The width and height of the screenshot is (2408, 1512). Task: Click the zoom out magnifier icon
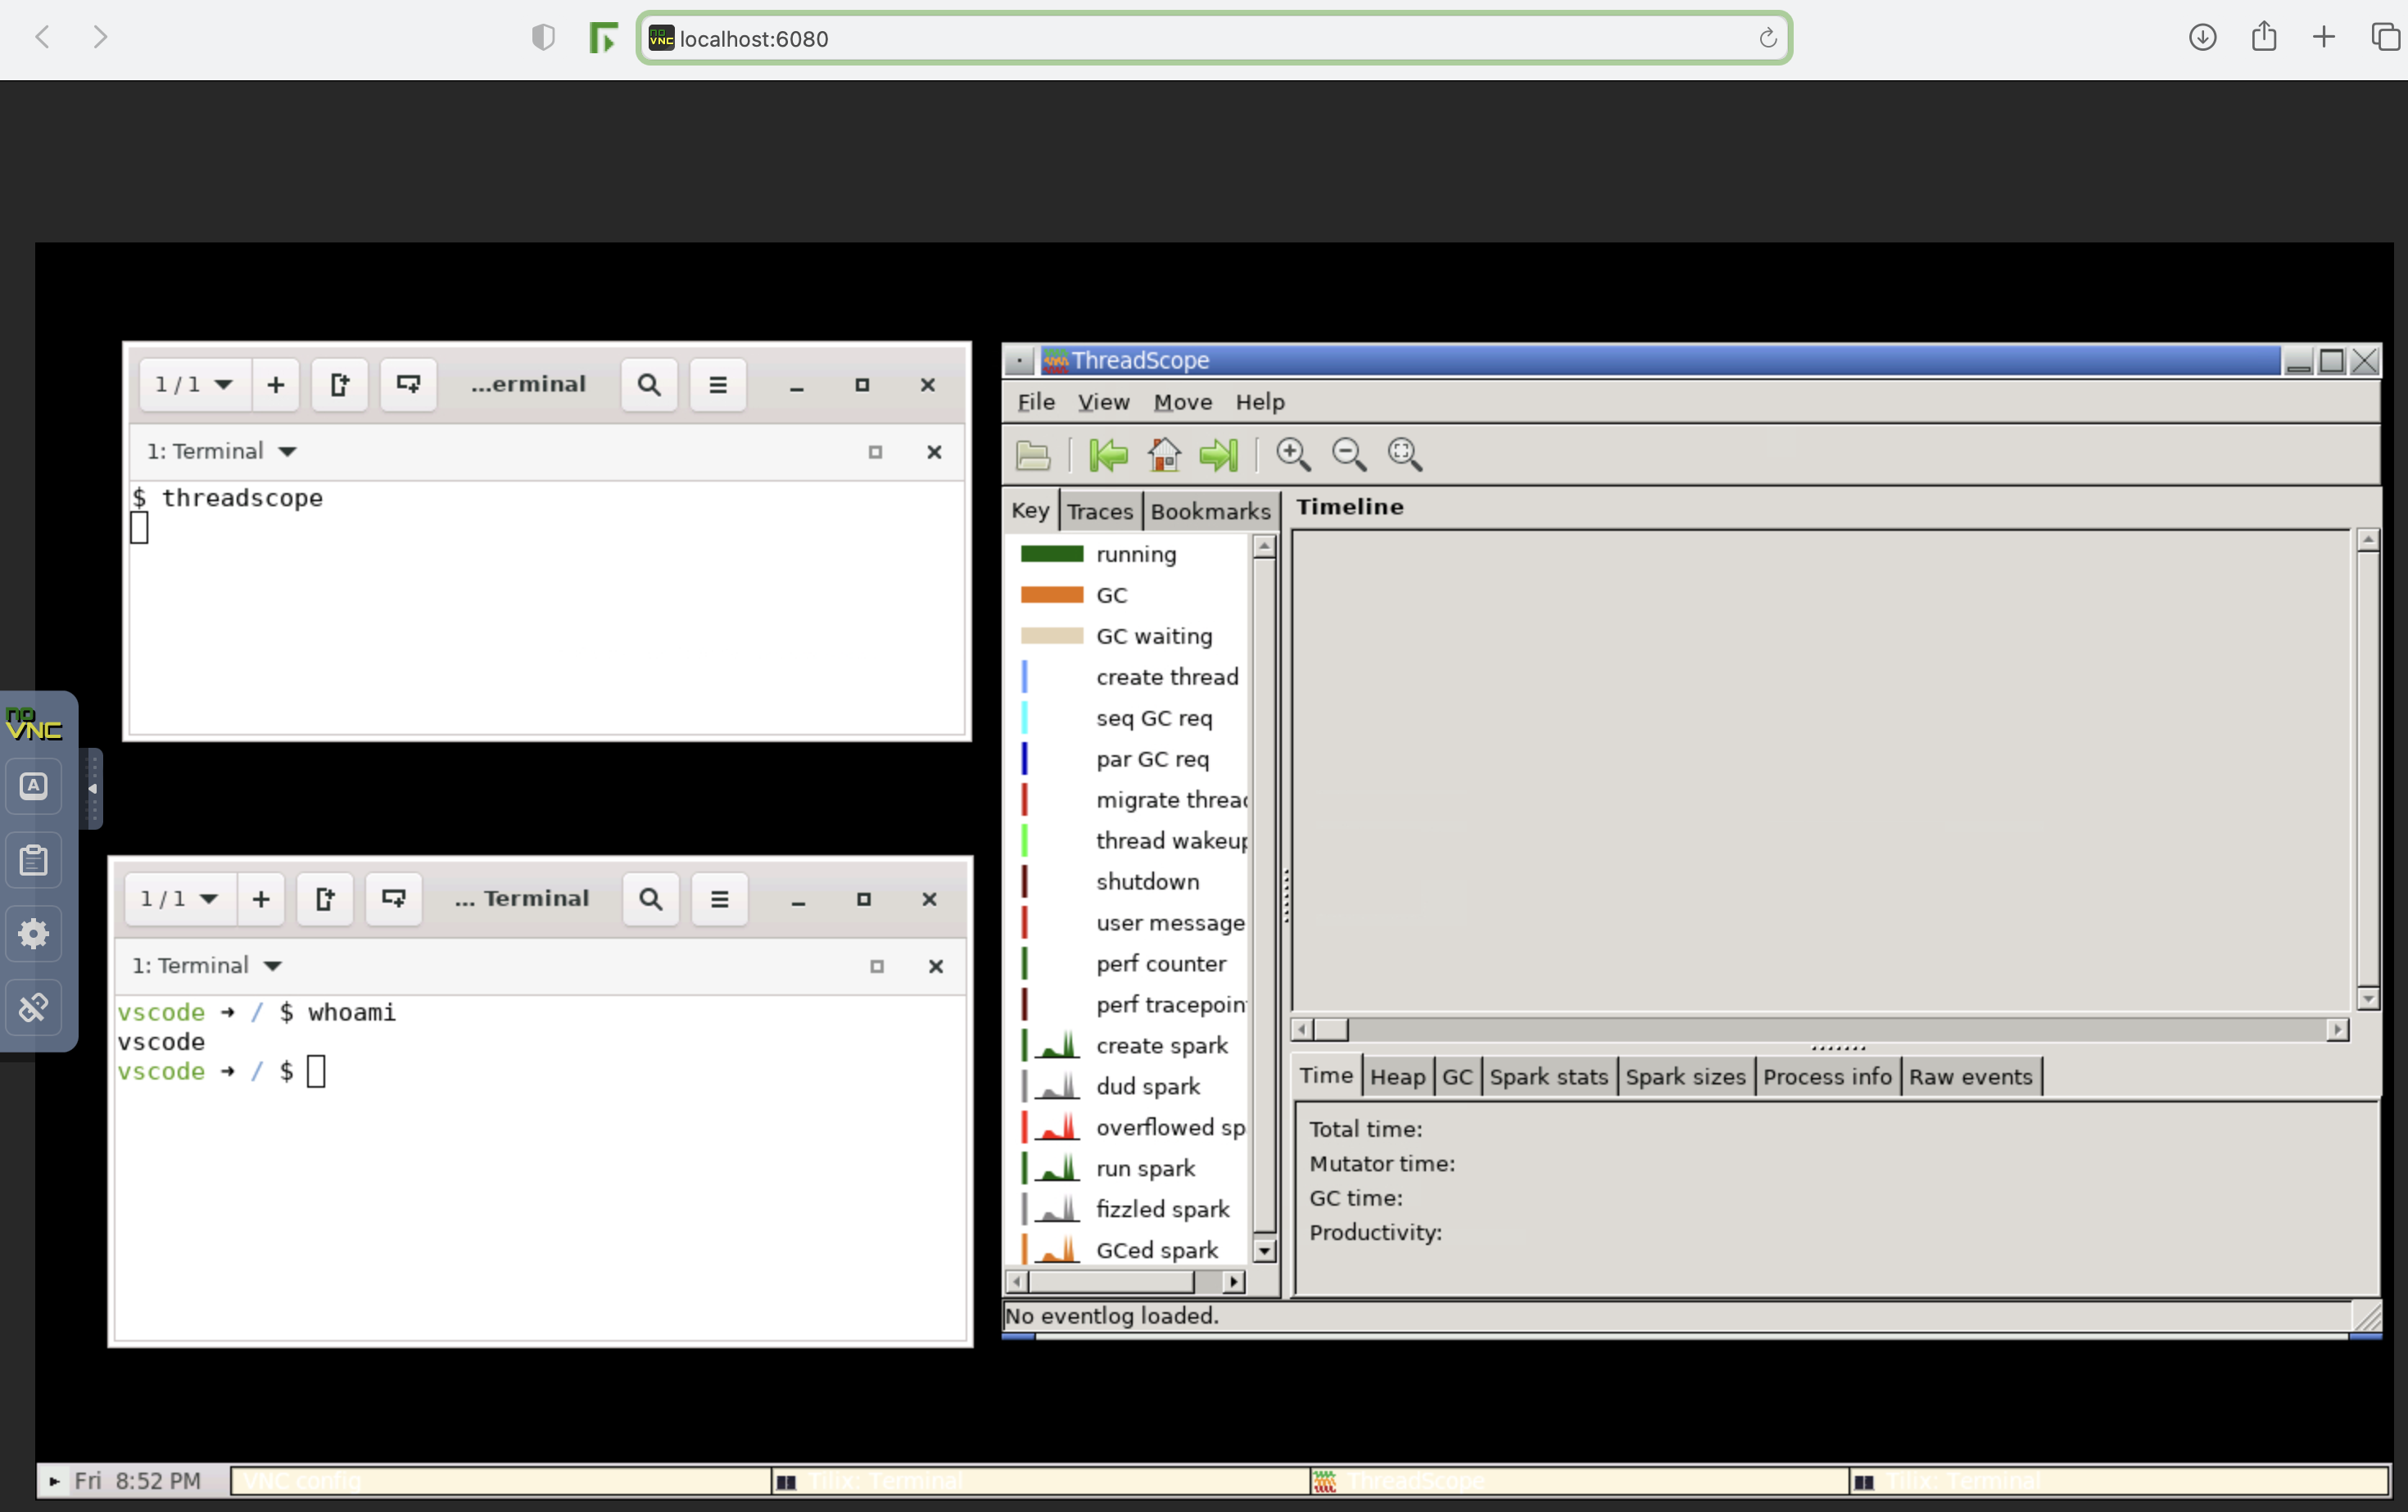pyautogui.click(x=1349, y=455)
